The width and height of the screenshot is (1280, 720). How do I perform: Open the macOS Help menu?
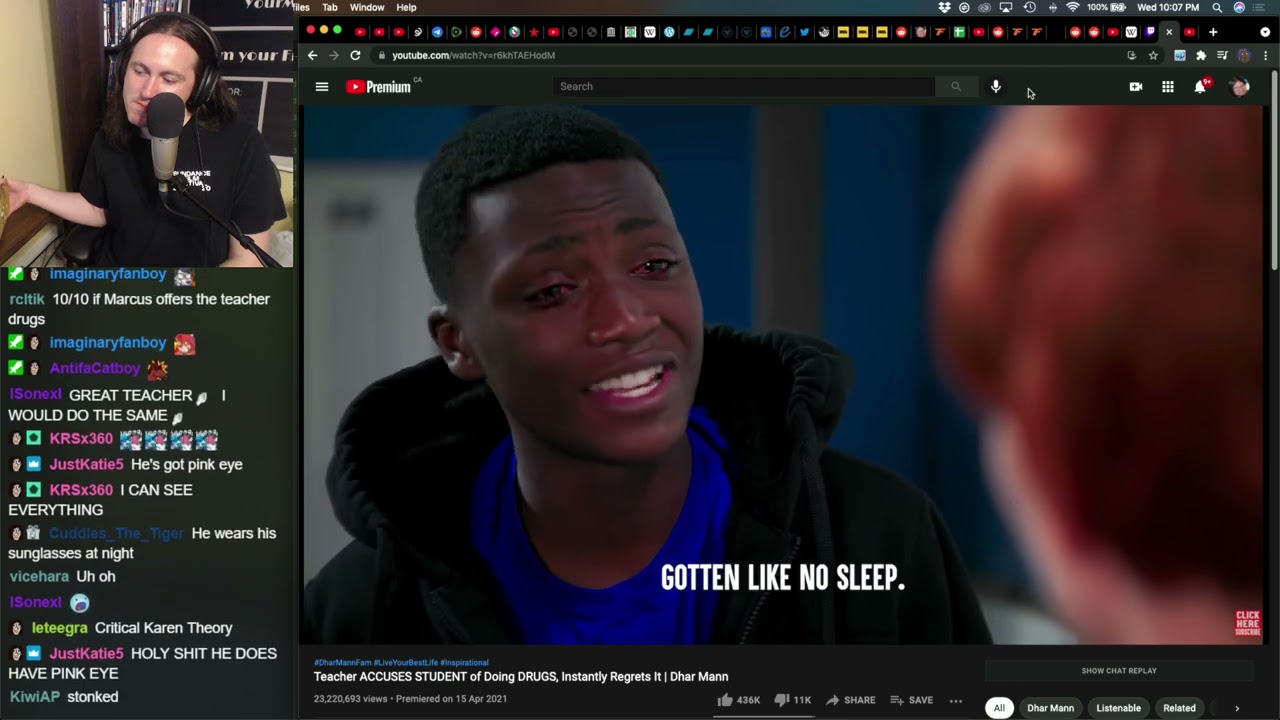tap(406, 7)
